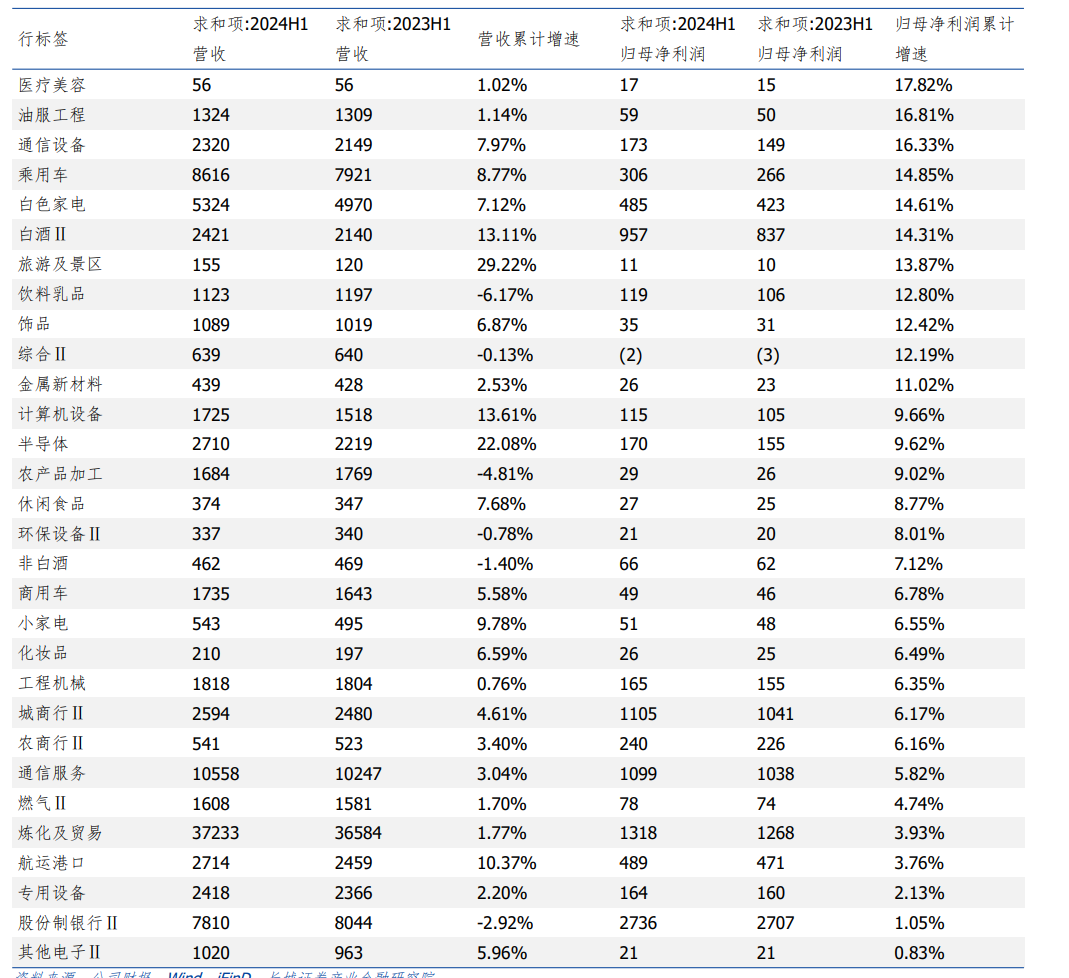Select the 1.05% profit growth cell
The width and height of the screenshot is (1069, 978).
919,923
